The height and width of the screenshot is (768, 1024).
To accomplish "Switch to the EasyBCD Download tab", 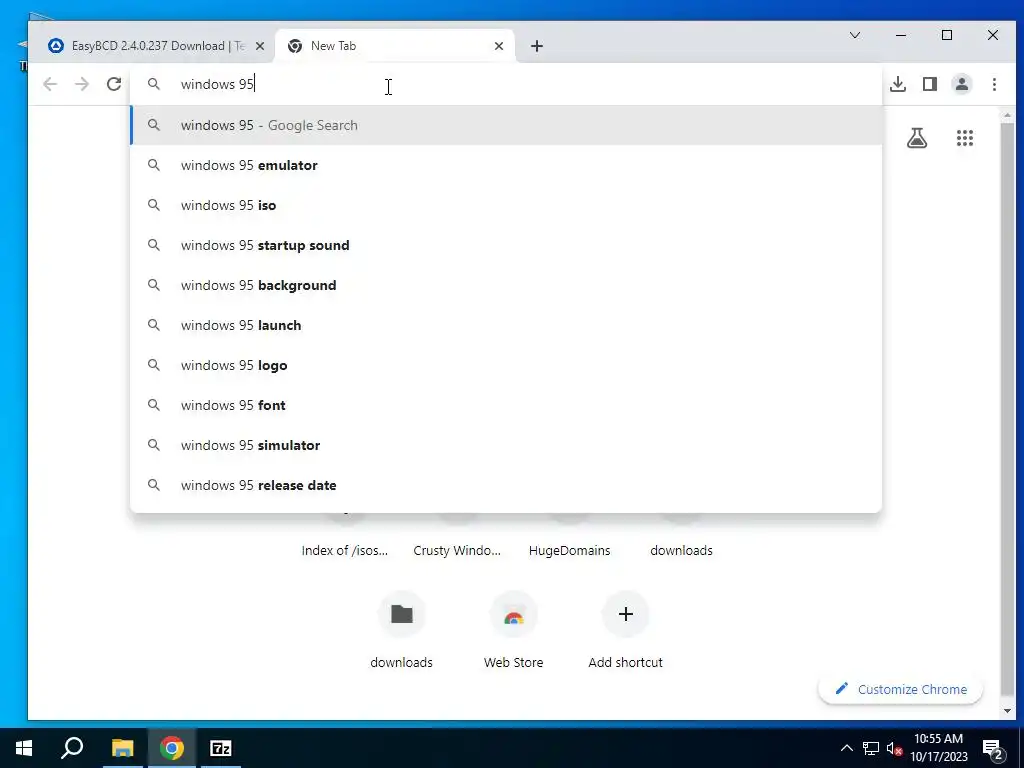I will pos(157,46).
